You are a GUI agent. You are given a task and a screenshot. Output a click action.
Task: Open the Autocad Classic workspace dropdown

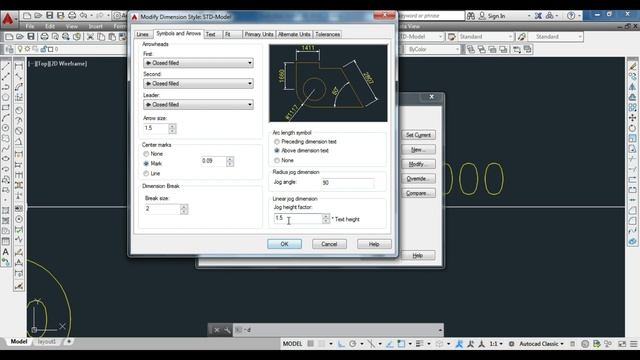click(x=541, y=344)
